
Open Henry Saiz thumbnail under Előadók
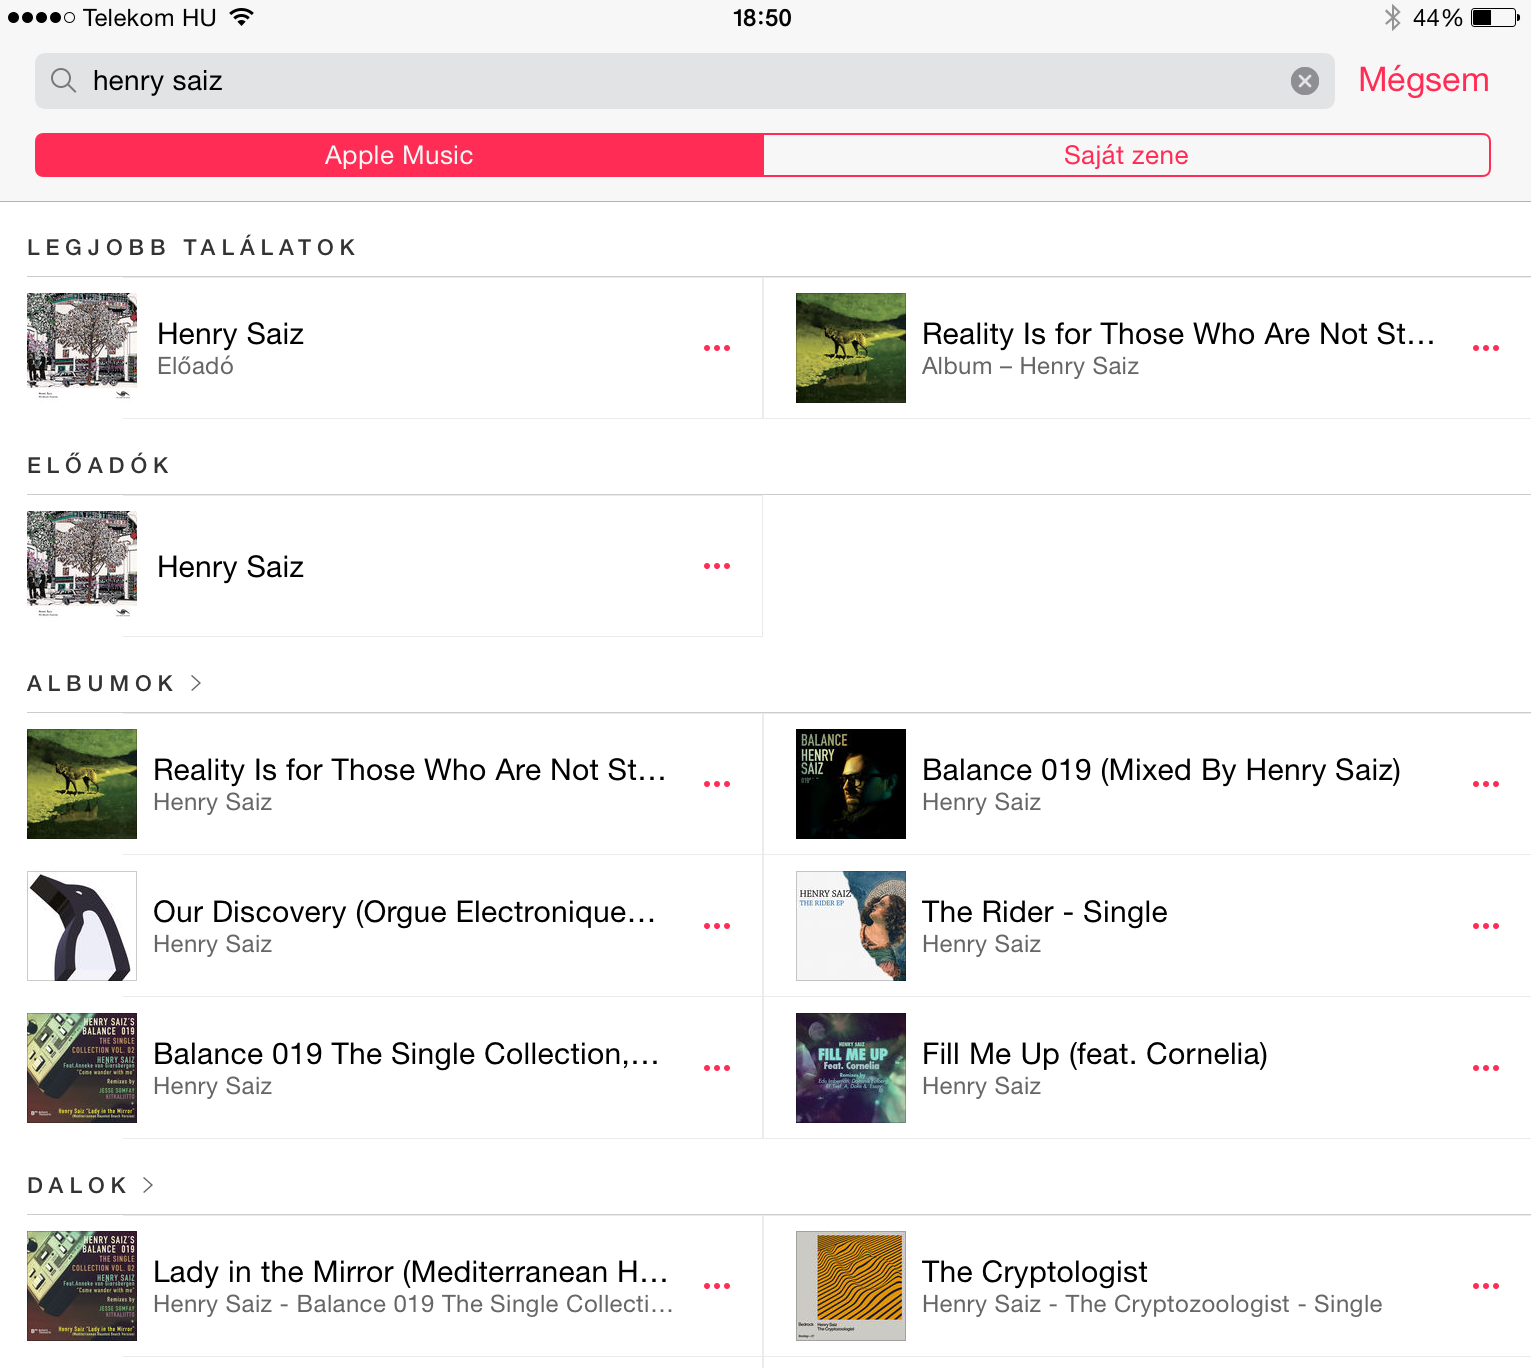point(82,566)
